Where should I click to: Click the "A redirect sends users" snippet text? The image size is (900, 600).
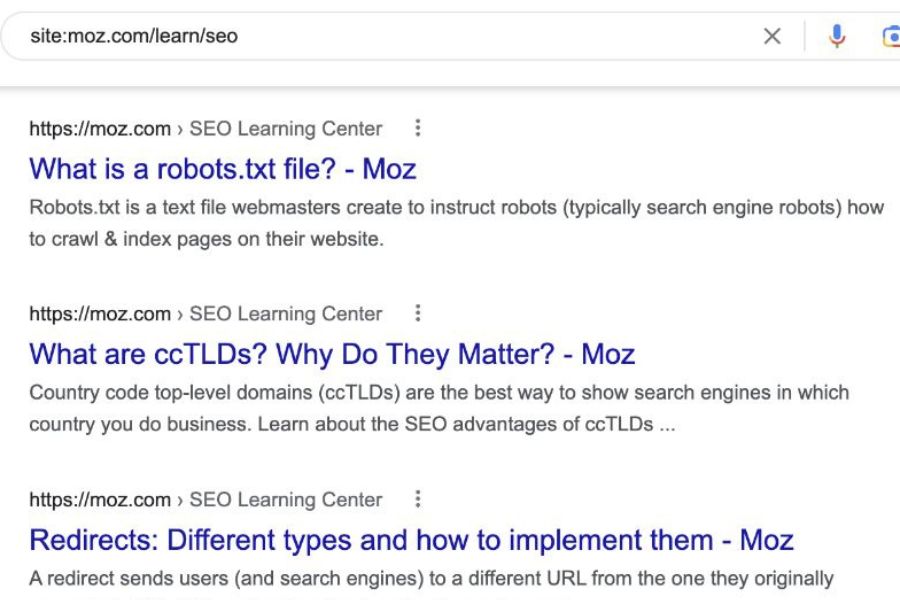[430, 578]
